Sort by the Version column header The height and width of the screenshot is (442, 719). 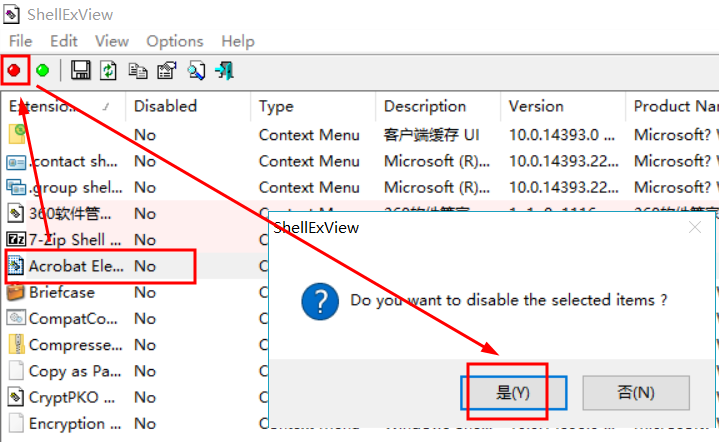pos(563,106)
